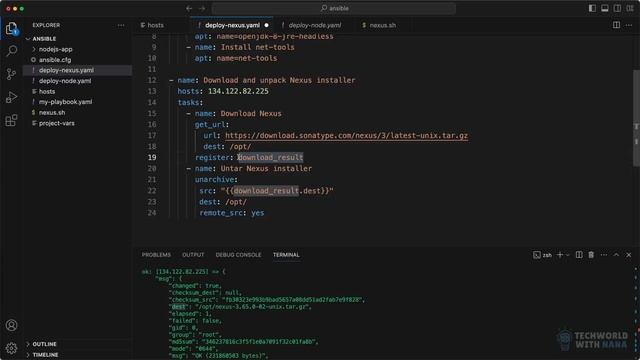
Task: Go back with the navigation arrow
Action: point(189,8)
